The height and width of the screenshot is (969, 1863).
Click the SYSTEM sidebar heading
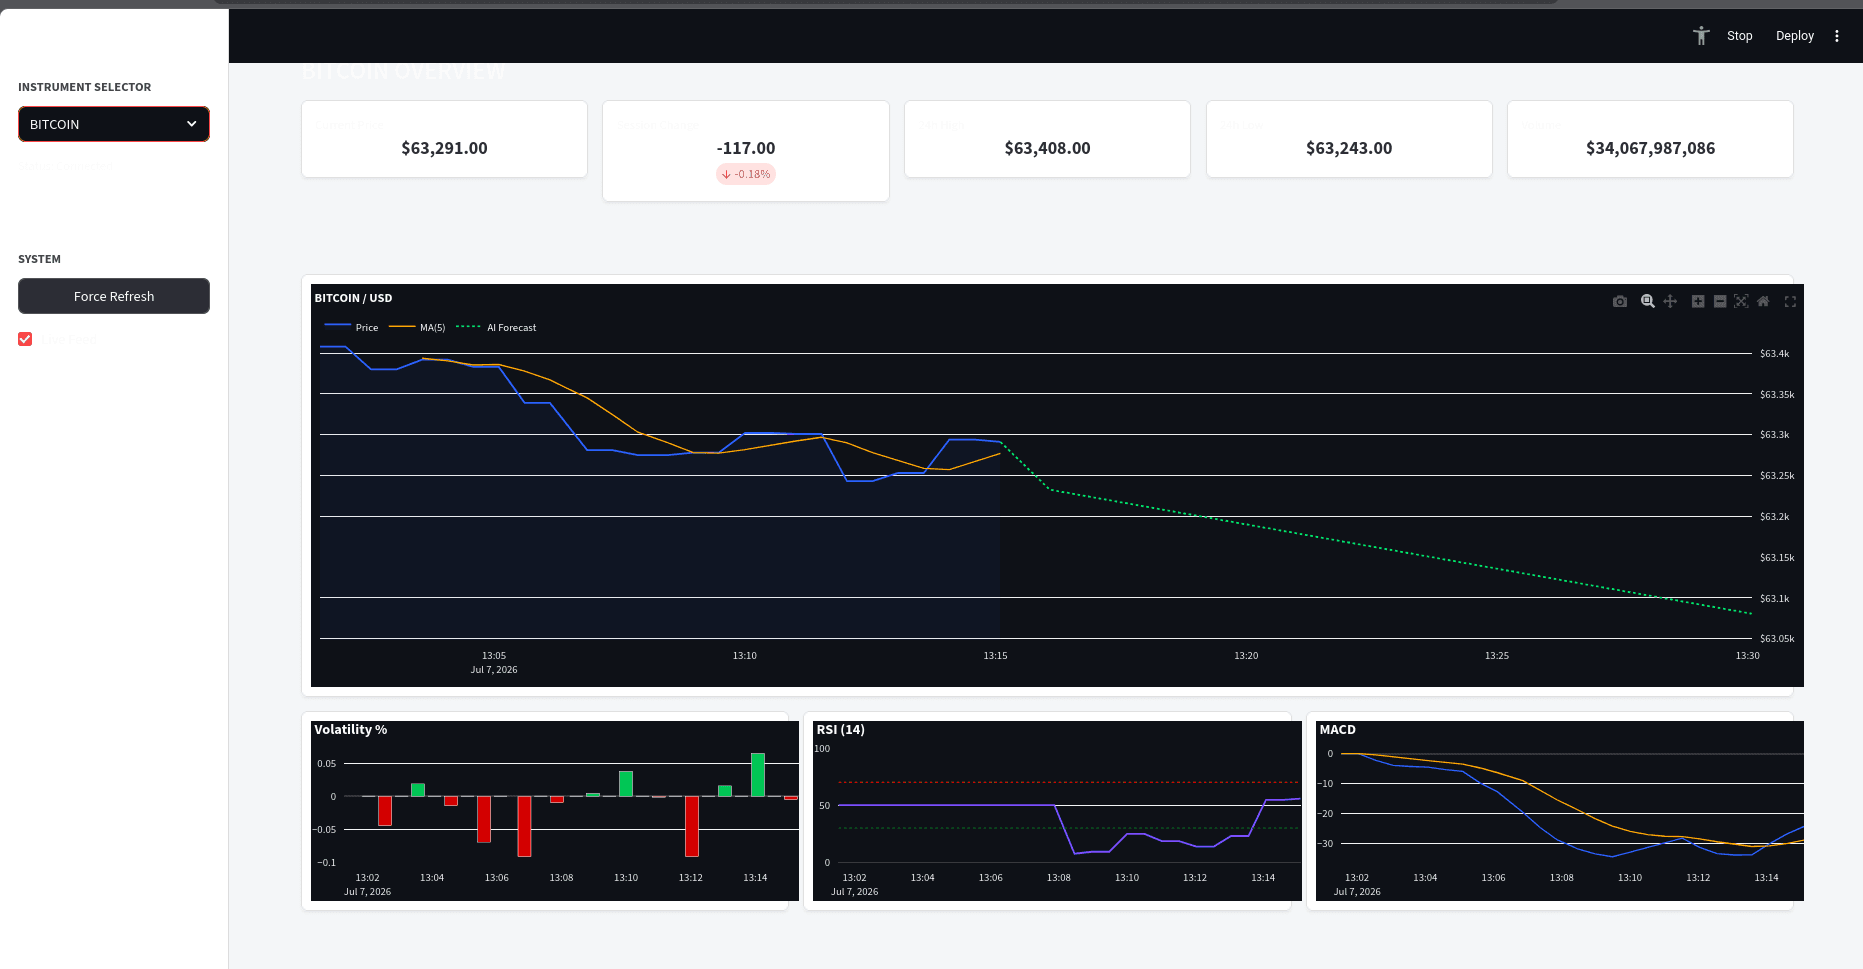[x=39, y=259]
